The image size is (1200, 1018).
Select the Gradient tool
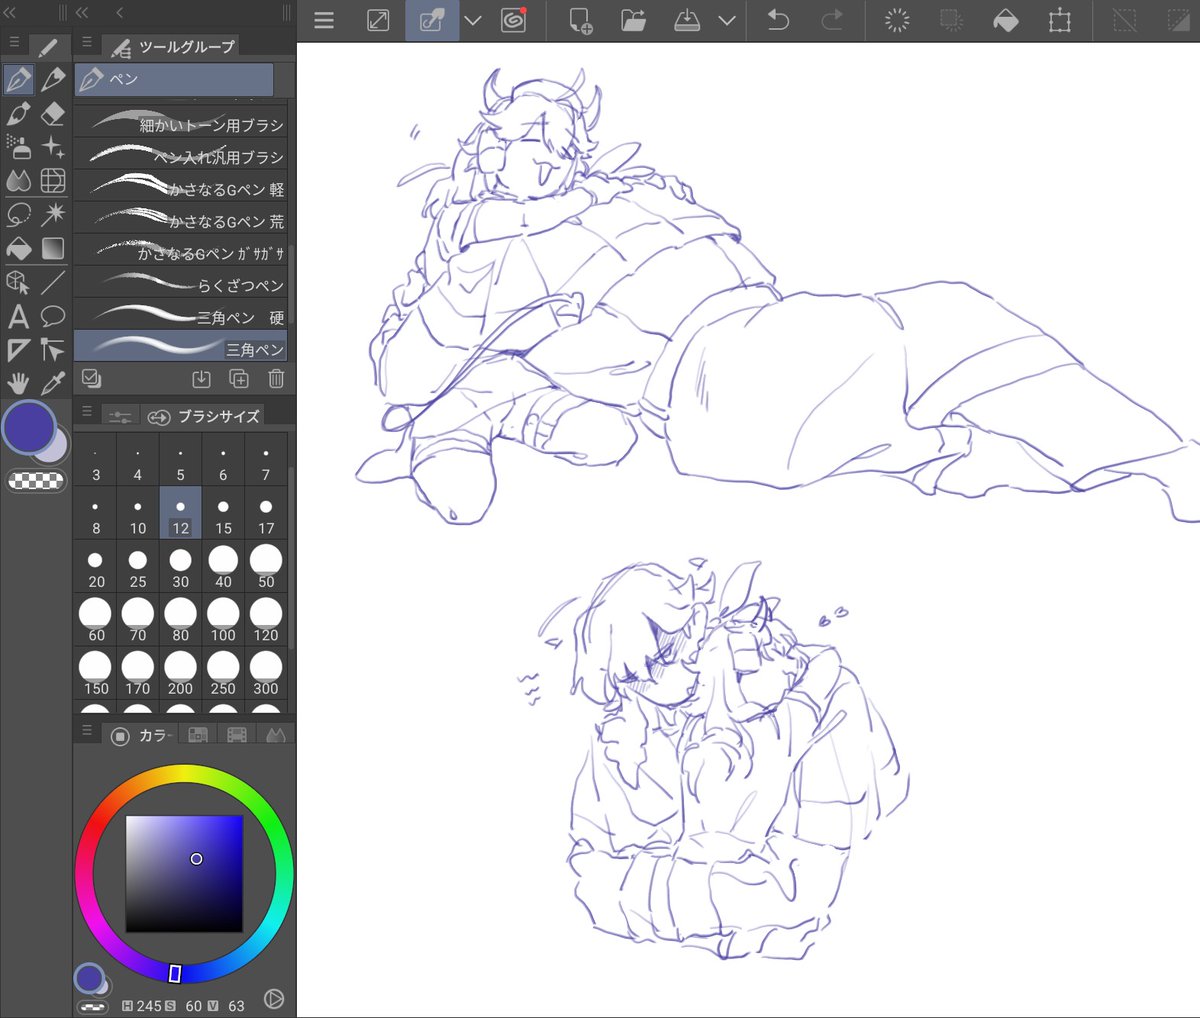pyautogui.click(x=53, y=248)
